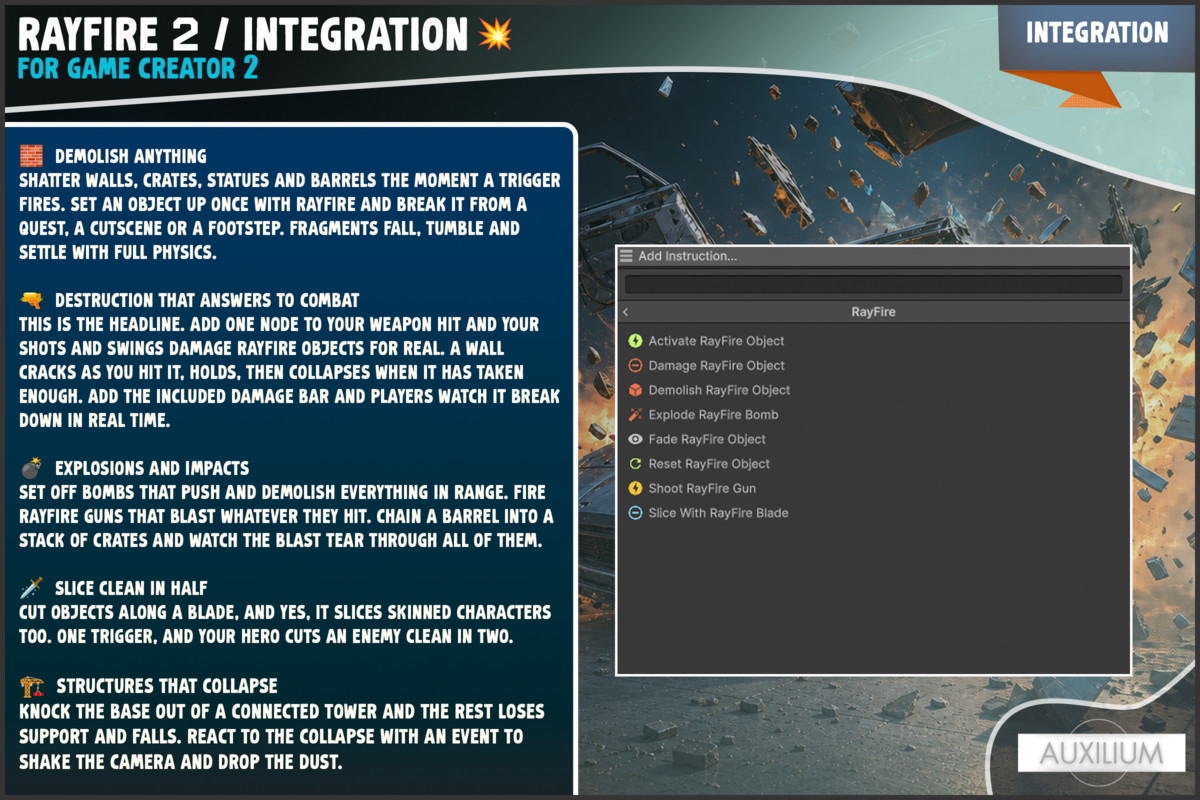Click the Demolish RayFire Object cube icon
1200x800 pixels.
pos(635,390)
